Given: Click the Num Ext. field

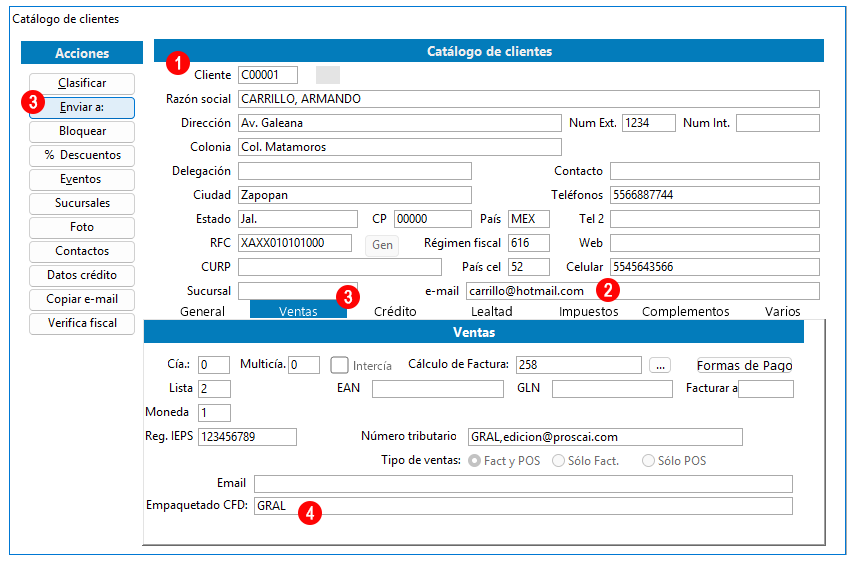Looking at the screenshot, I should (649, 123).
